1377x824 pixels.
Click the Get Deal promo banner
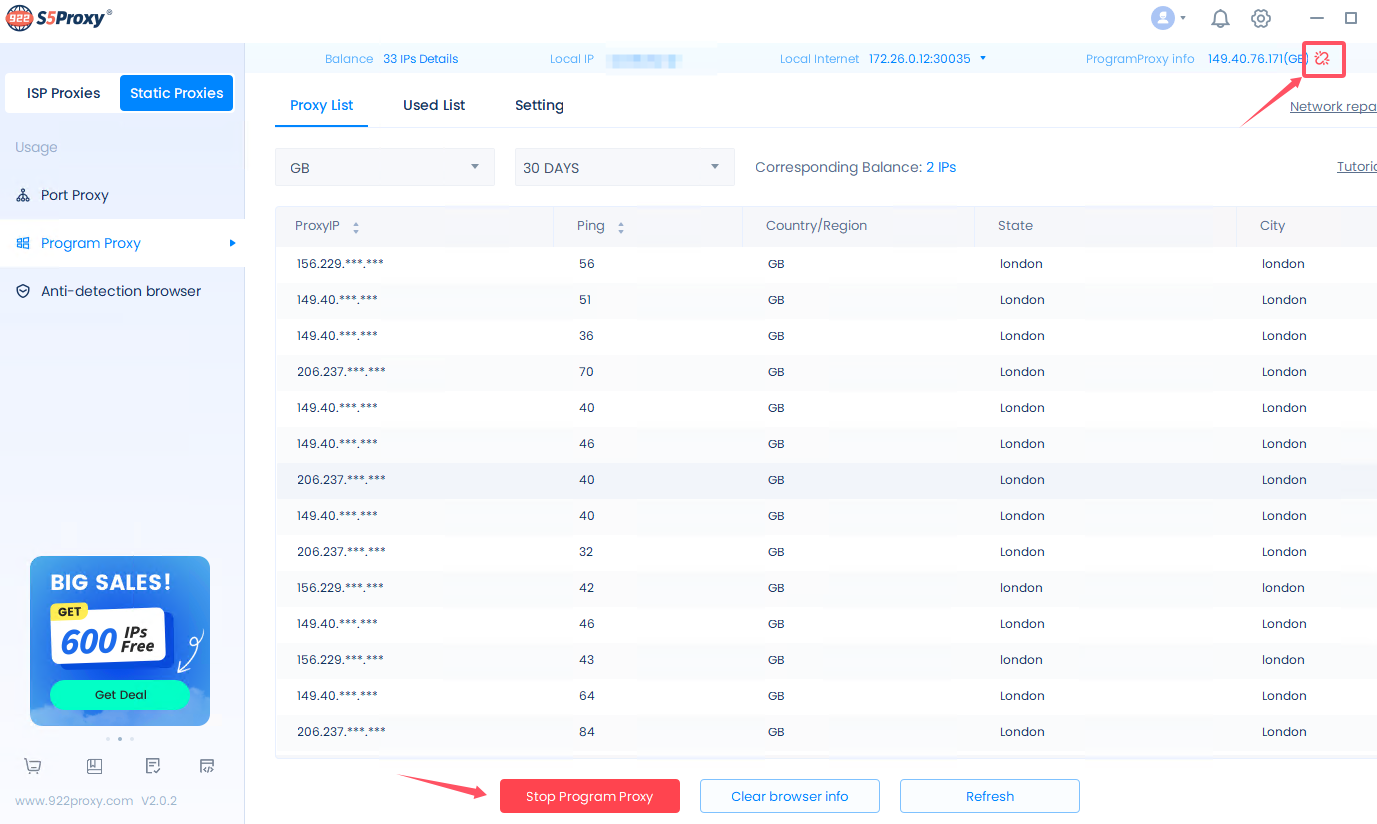[120, 694]
